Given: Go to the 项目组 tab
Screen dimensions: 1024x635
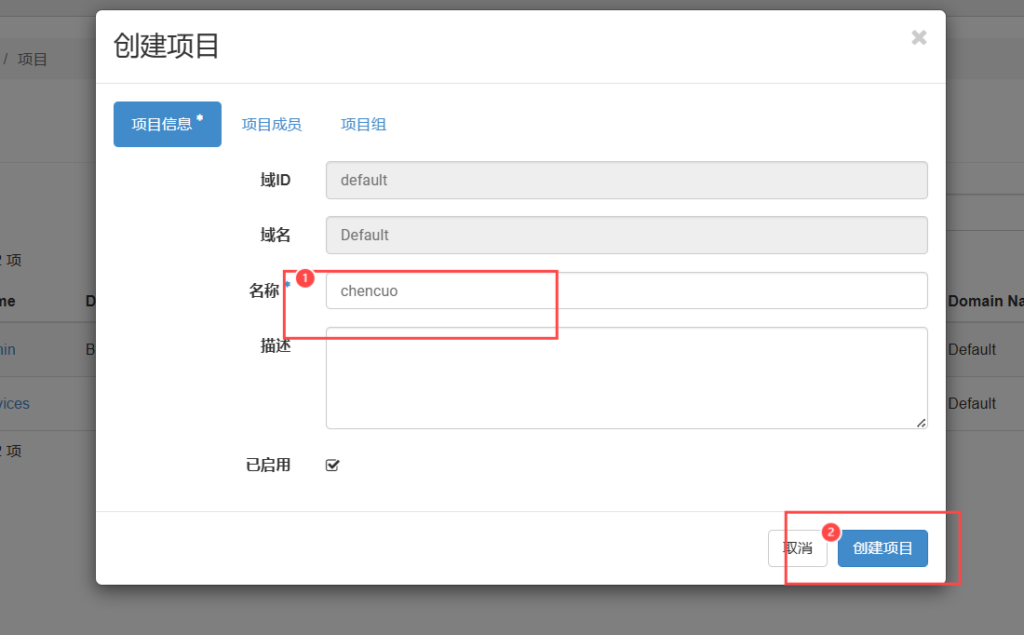Looking at the screenshot, I should tap(363, 124).
